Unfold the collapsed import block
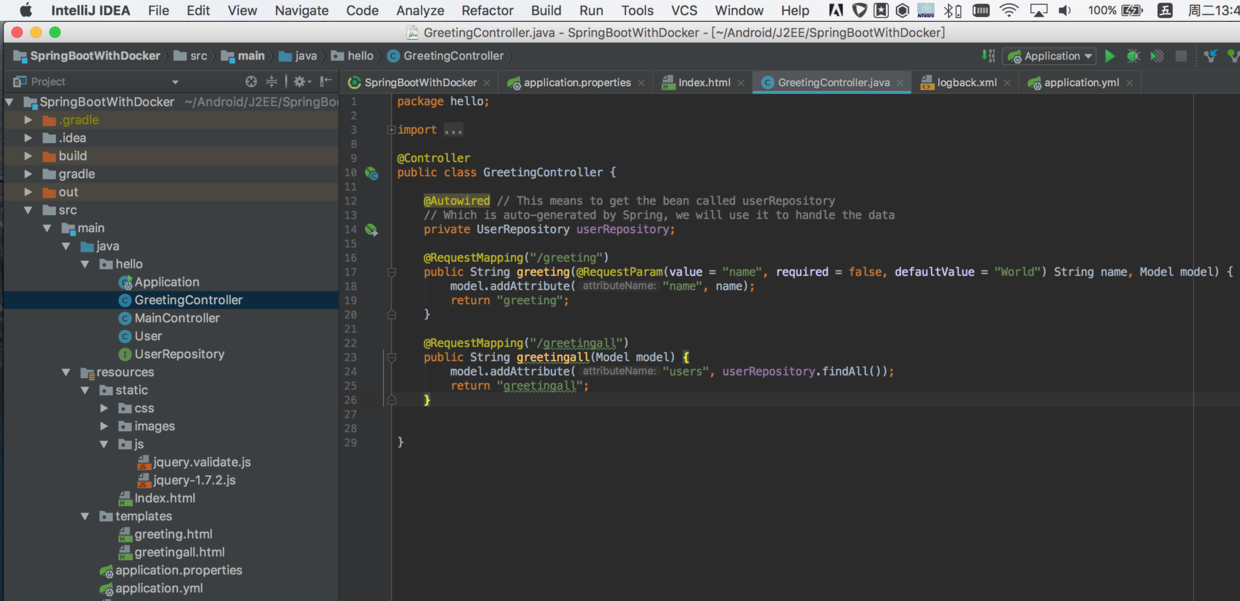Screen dimensions: 1240x601 392,130
